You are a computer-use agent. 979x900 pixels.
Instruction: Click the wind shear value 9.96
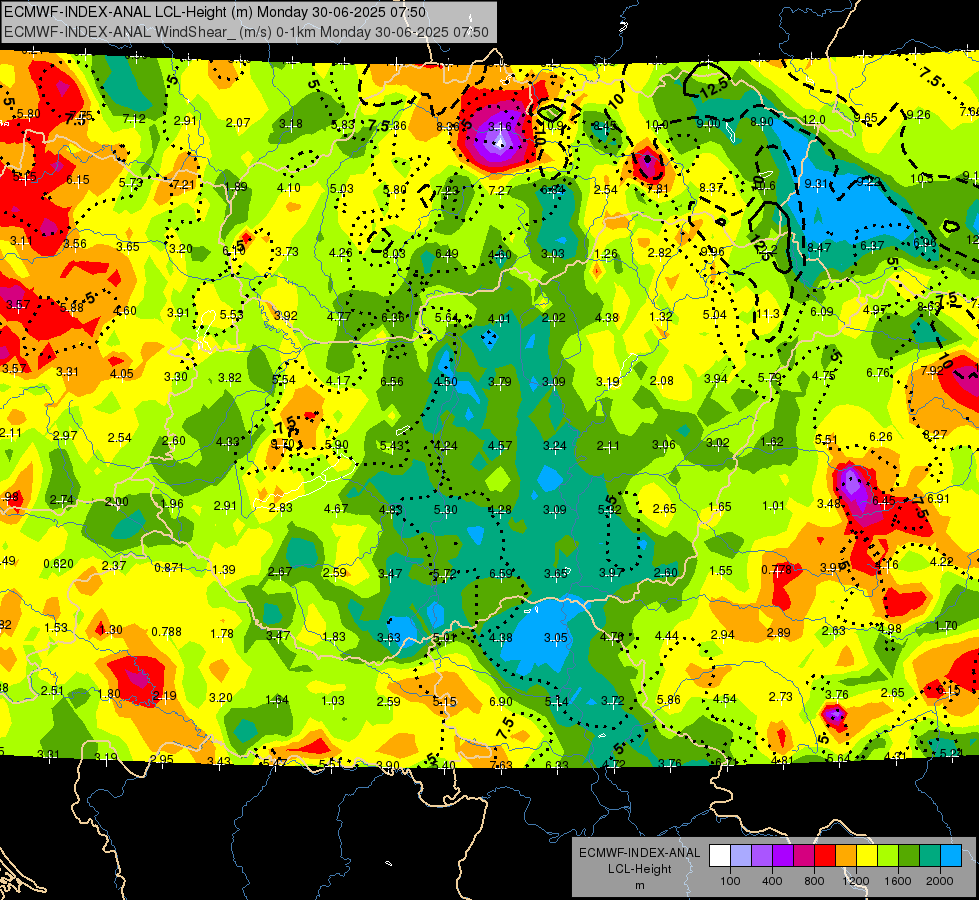click(x=712, y=252)
